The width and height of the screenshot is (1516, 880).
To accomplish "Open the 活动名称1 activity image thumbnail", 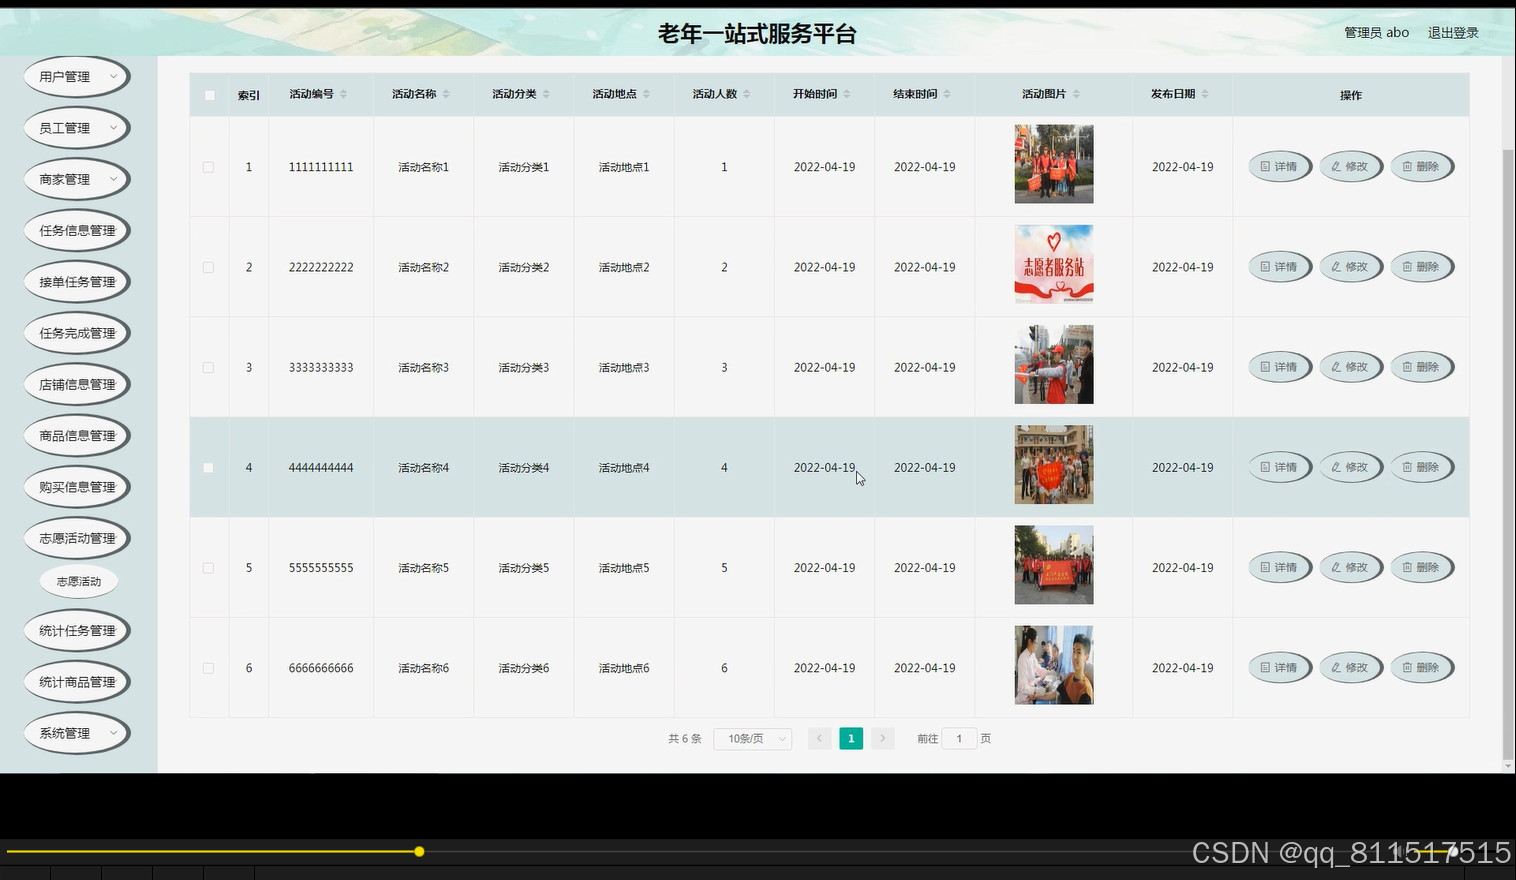I will click(1054, 164).
